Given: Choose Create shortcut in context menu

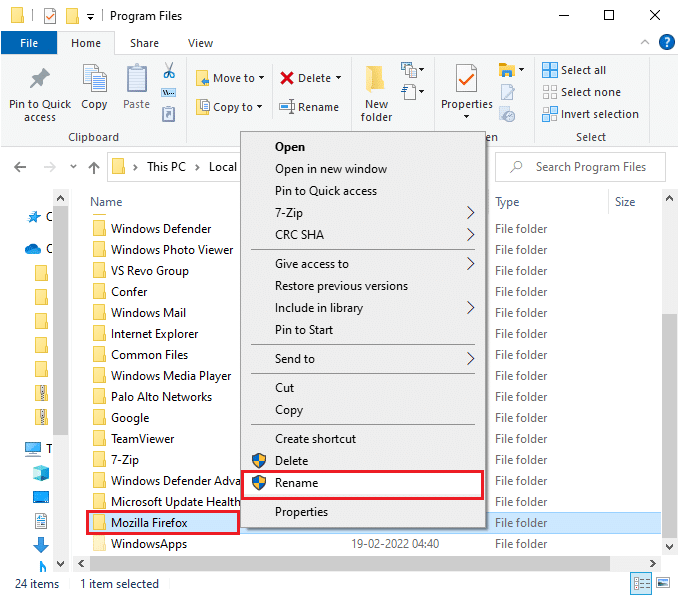Looking at the screenshot, I should 363,439.
